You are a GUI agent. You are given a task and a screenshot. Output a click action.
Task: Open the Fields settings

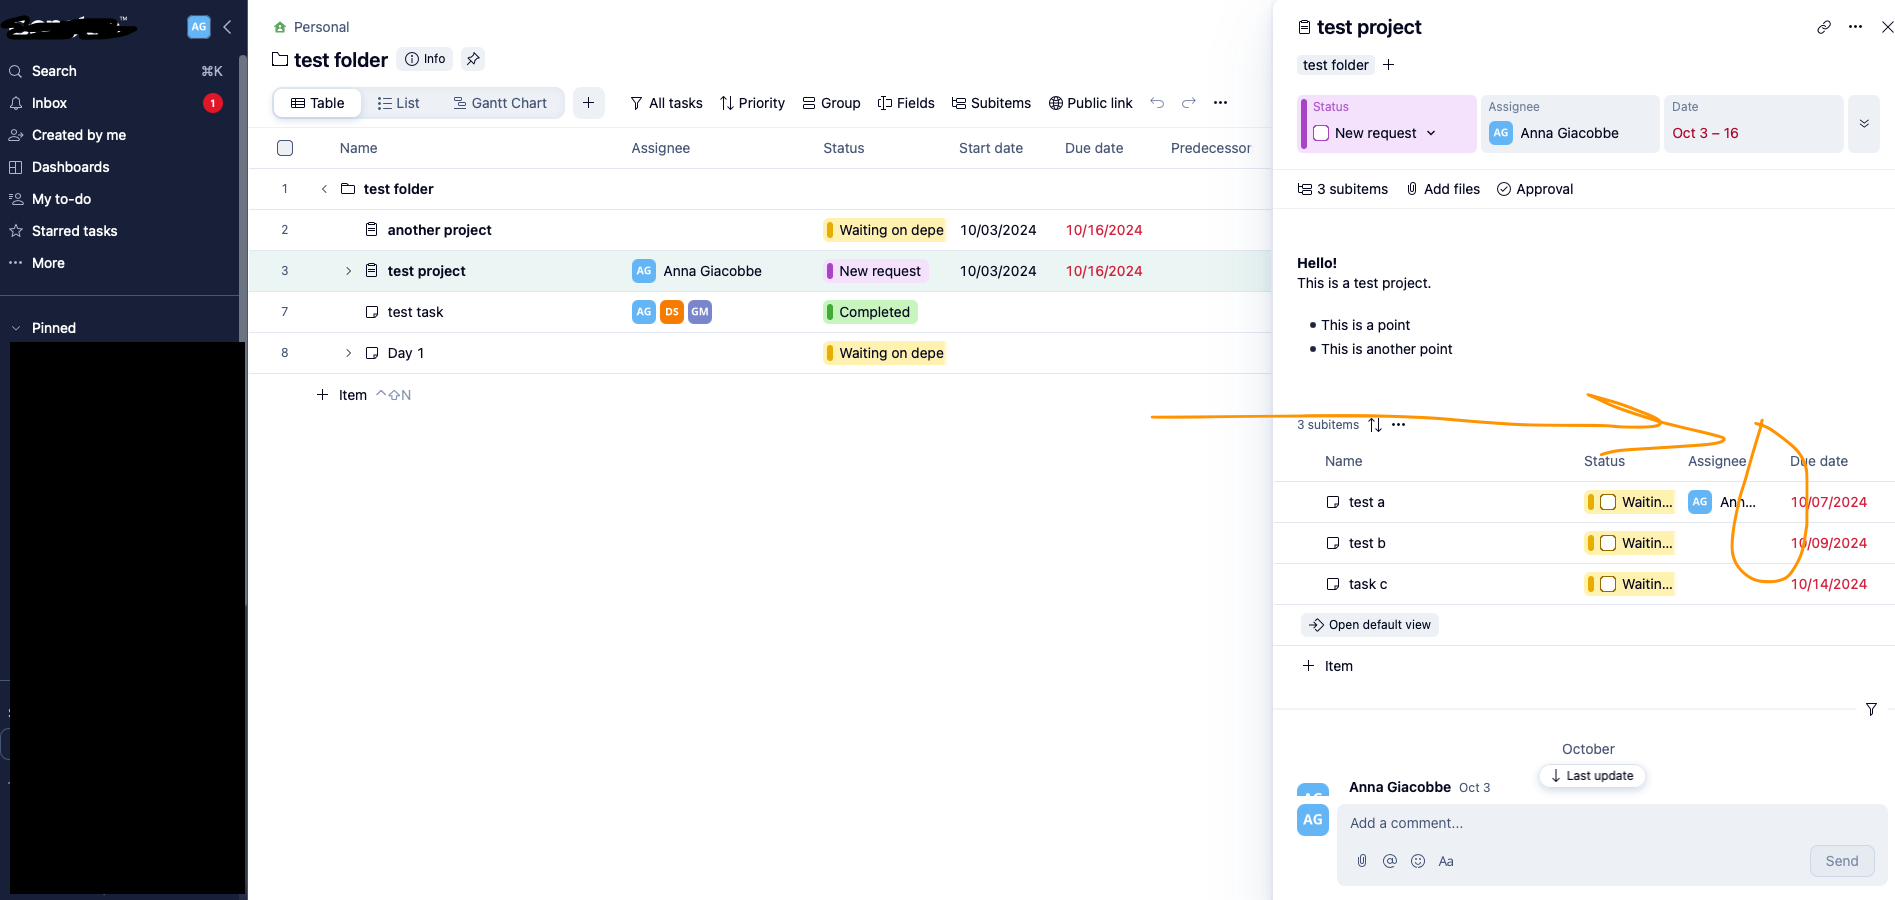click(x=906, y=103)
